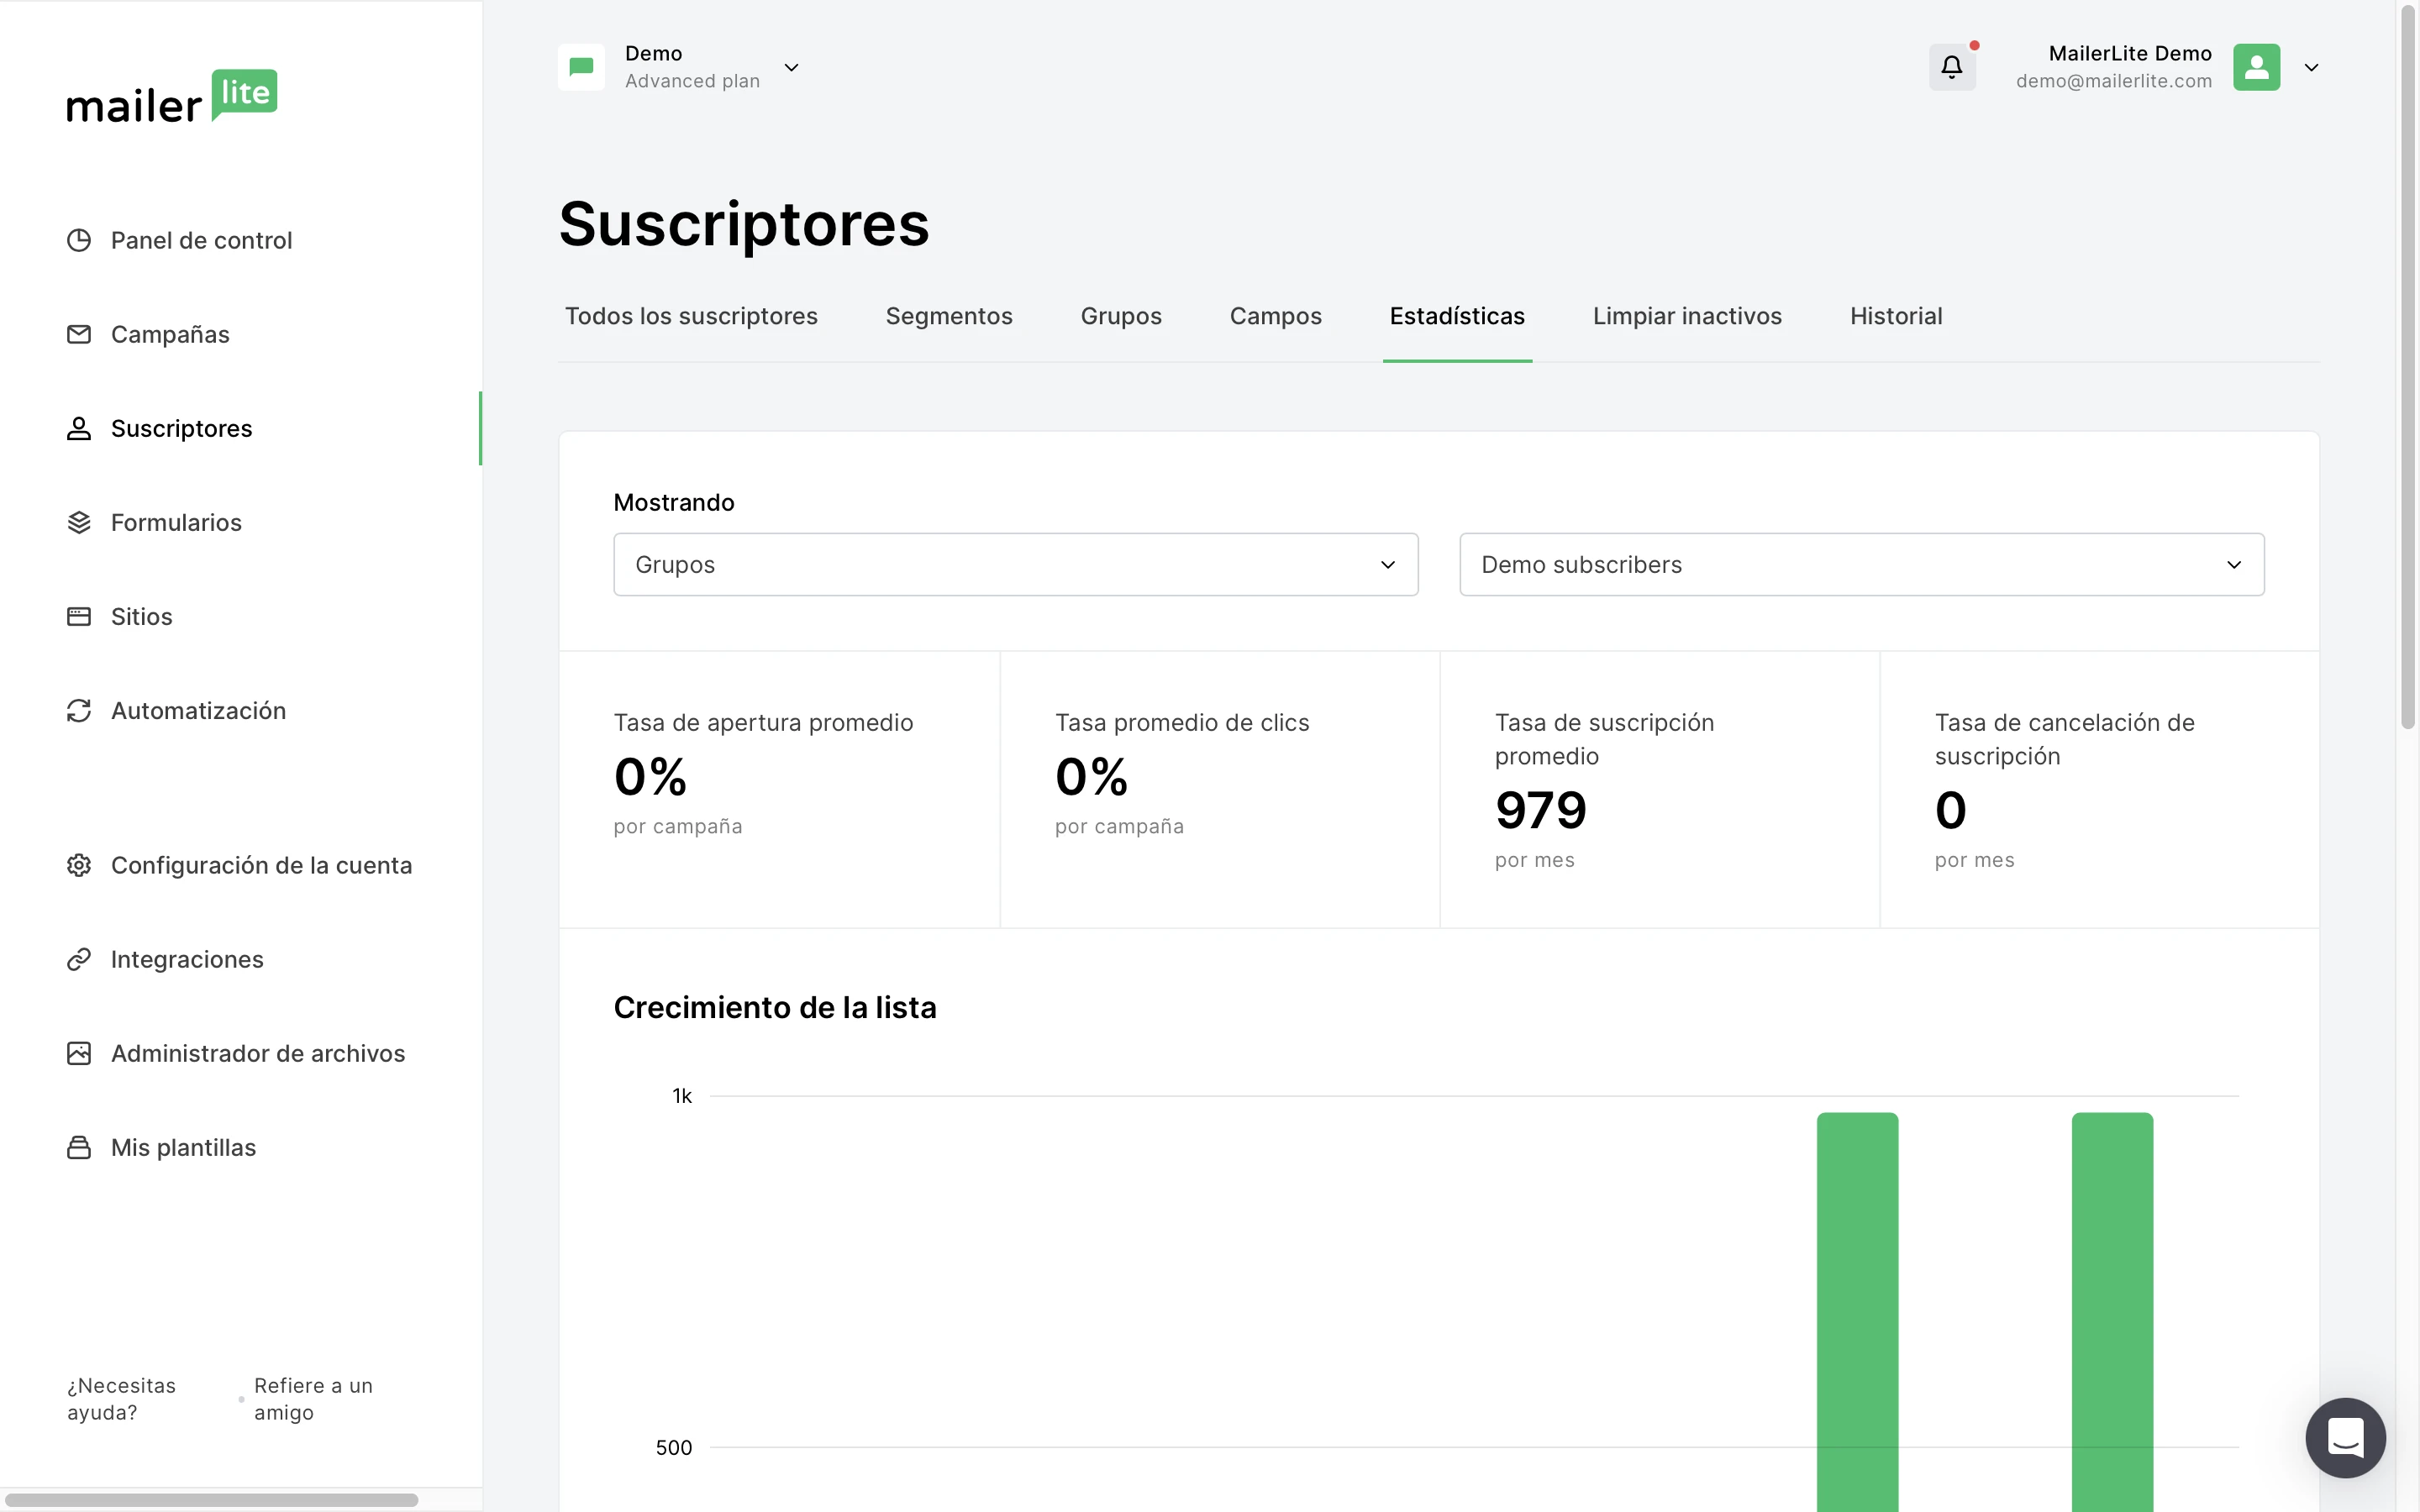2420x1512 pixels.
Task: Switch to Limpiar inactivos tab
Action: point(1687,316)
